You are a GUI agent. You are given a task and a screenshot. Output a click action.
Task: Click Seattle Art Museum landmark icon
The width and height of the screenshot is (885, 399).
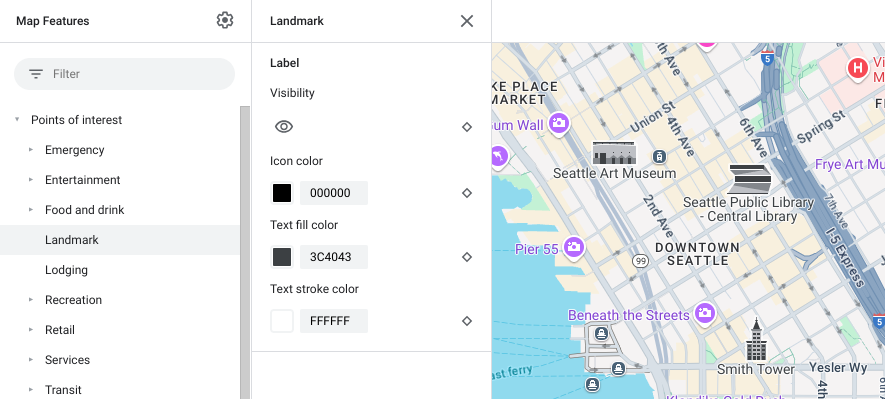pos(614,152)
